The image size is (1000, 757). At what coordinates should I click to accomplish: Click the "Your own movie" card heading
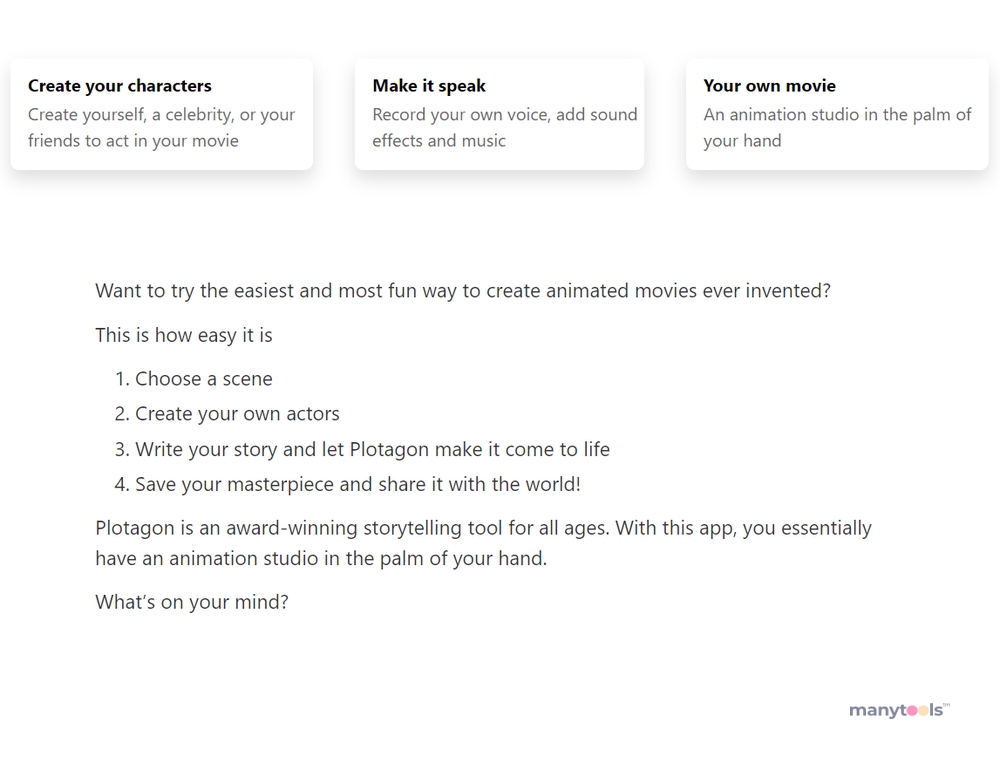click(x=770, y=86)
